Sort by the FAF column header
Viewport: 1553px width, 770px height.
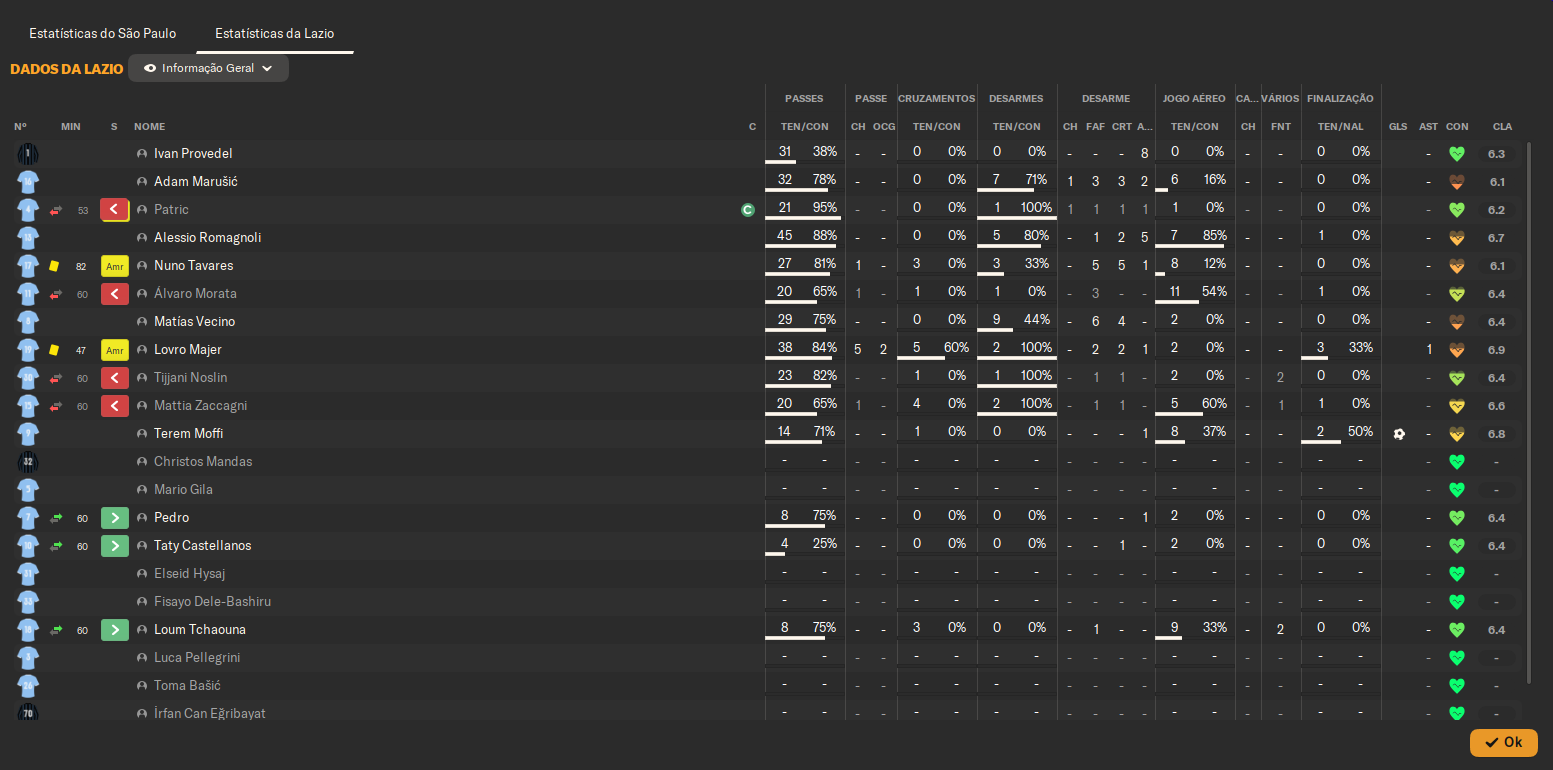[1096, 127]
